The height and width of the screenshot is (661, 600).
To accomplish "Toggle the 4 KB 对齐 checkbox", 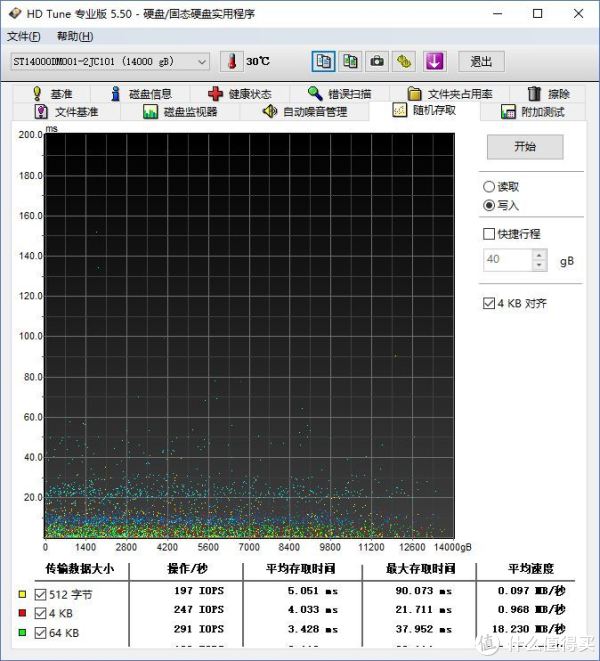I will click(x=489, y=304).
